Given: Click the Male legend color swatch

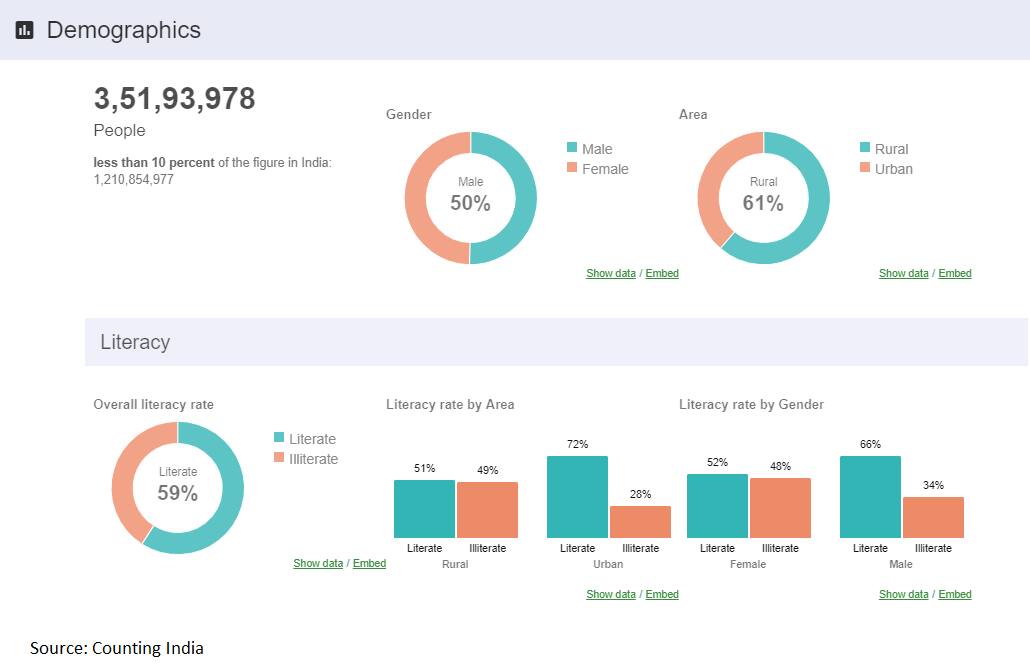Looking at the screenshot, I should (x=572, y=148).
